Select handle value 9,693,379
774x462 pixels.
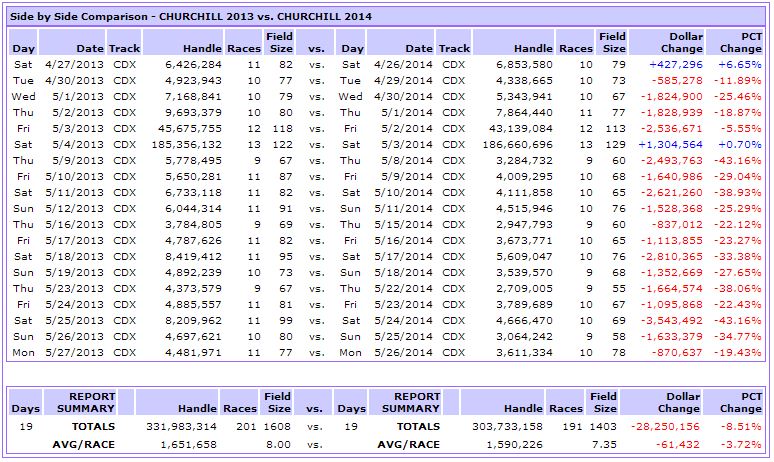tap(194, 113)
